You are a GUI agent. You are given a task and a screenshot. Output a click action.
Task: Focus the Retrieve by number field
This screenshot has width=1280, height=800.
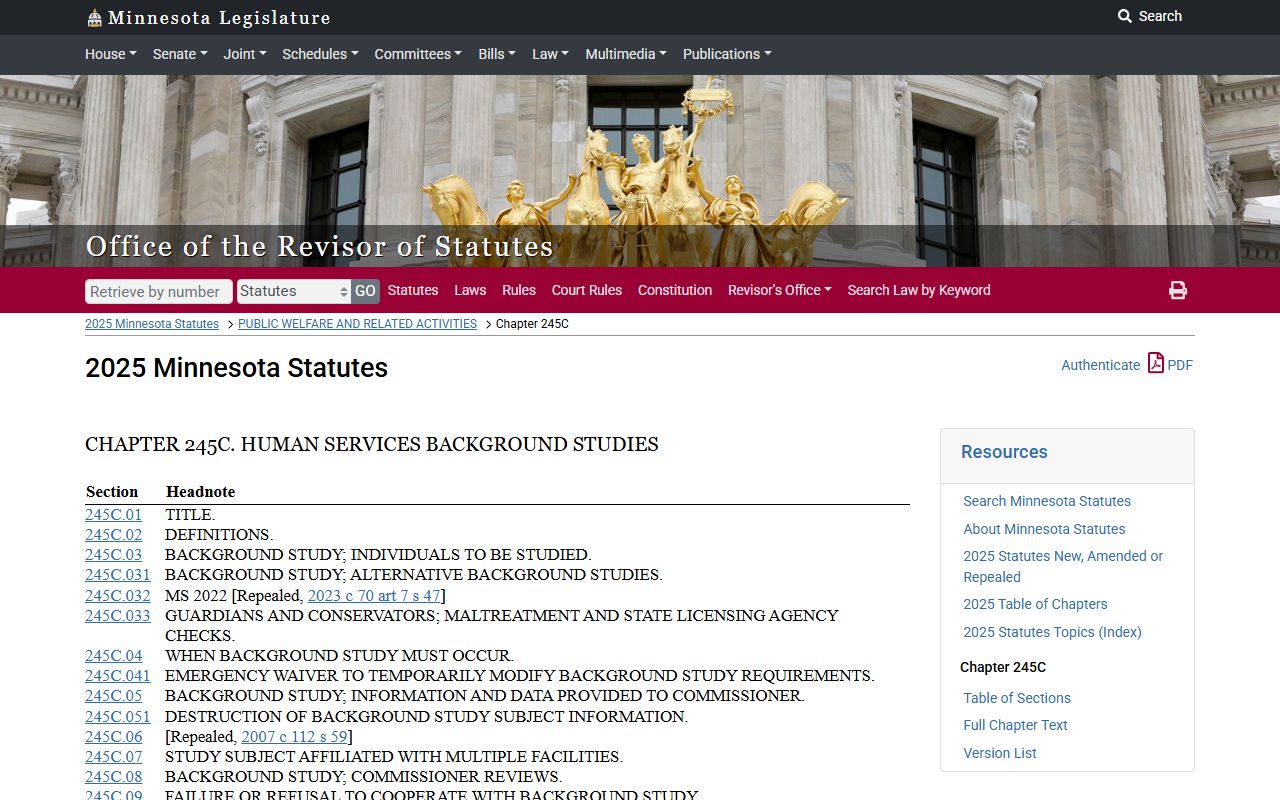pos(159,291)
